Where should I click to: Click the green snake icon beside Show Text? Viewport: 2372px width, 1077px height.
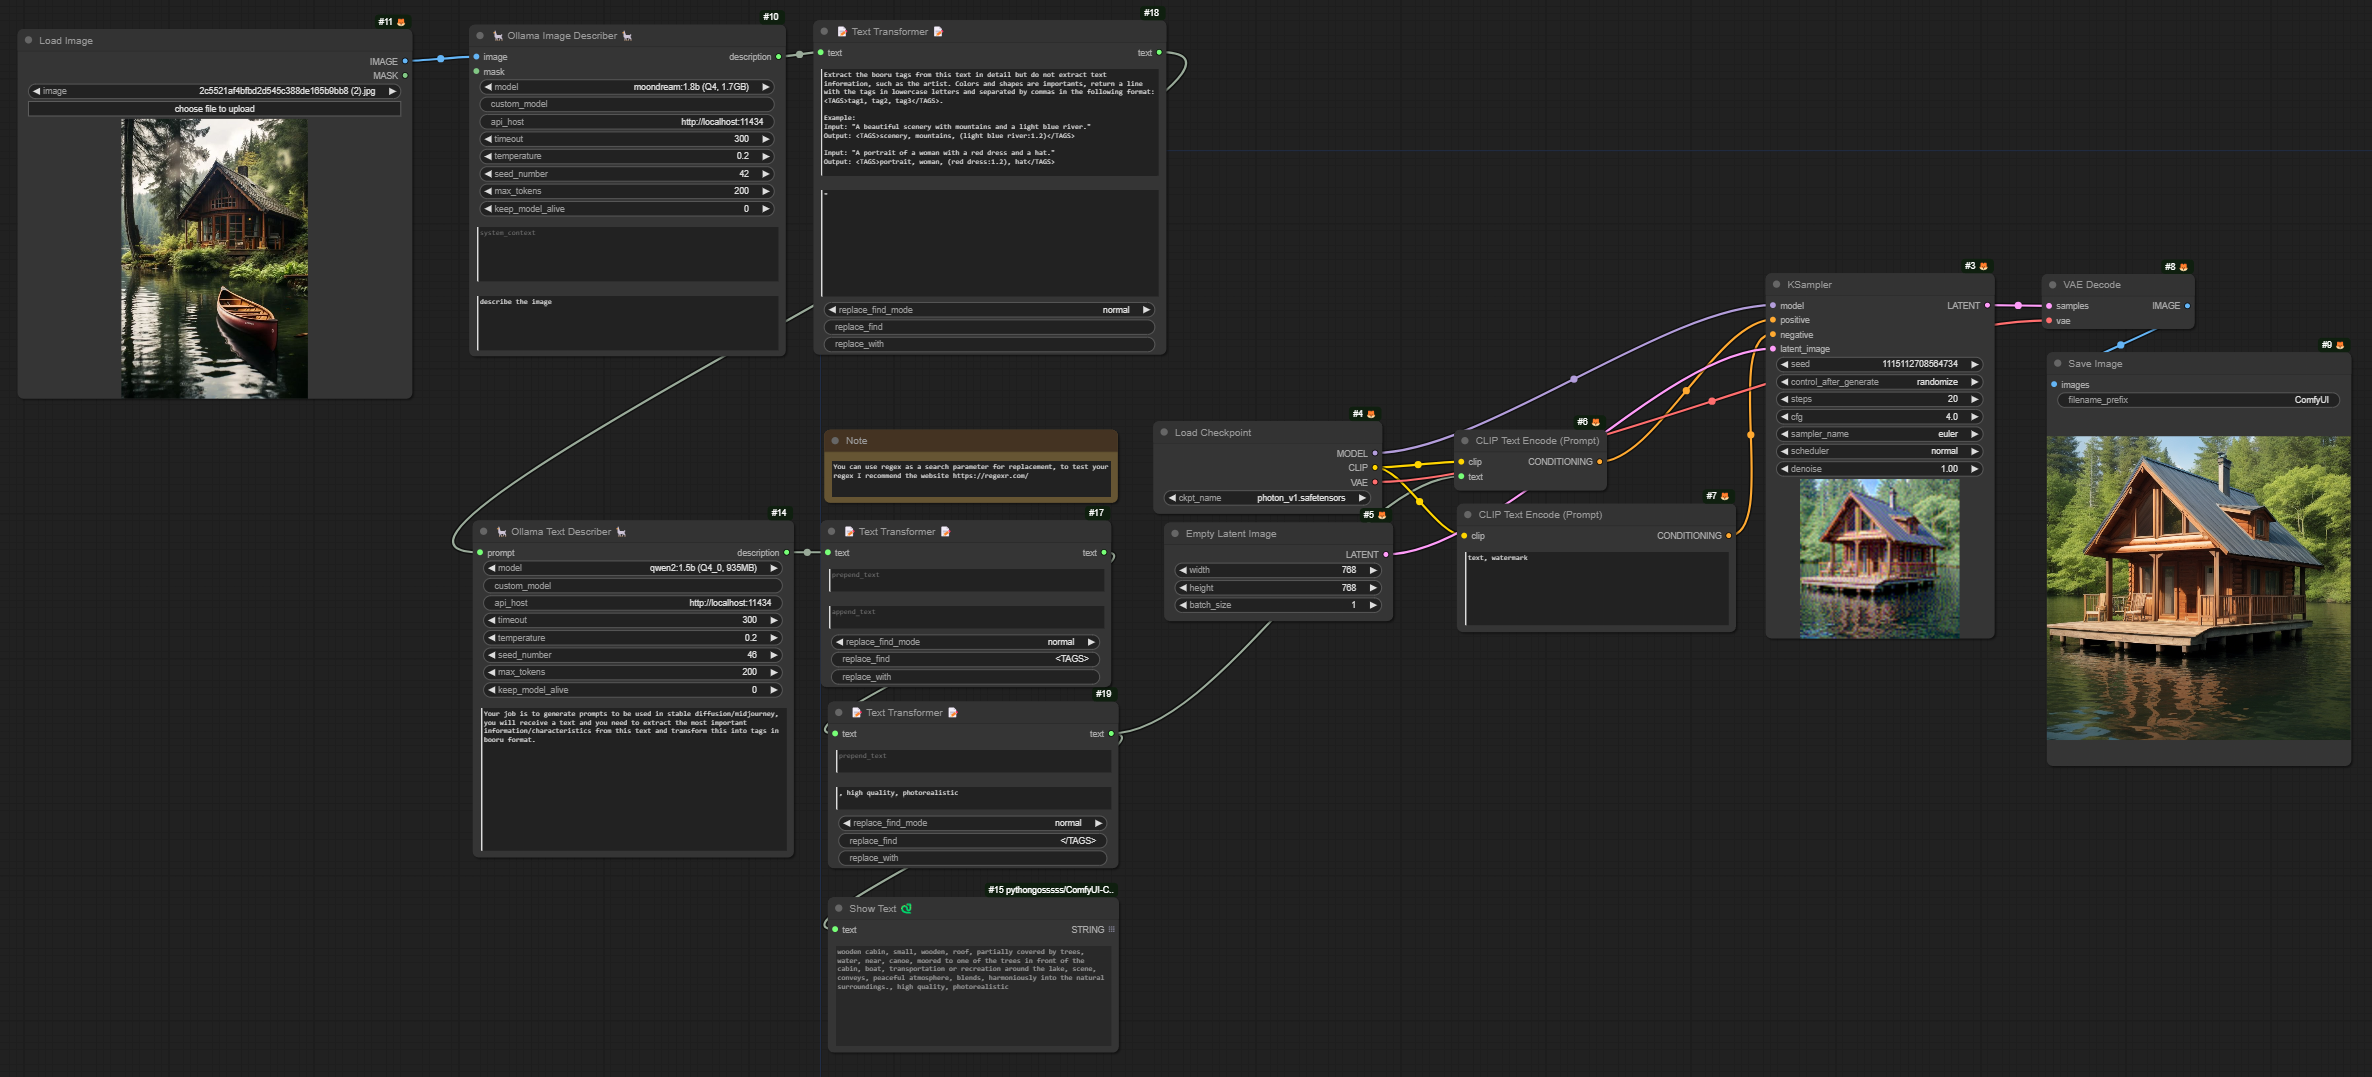pyautogui.click(x=906, y=909)
